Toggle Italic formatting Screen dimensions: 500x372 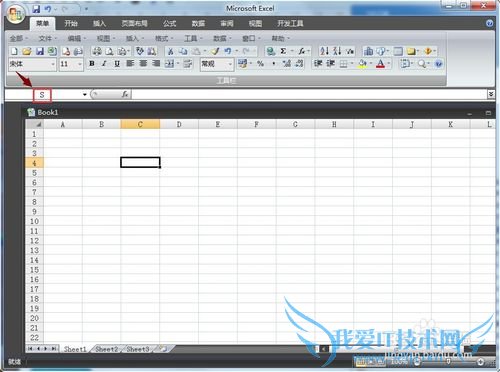pyautogui.click(x=104, y=63)
